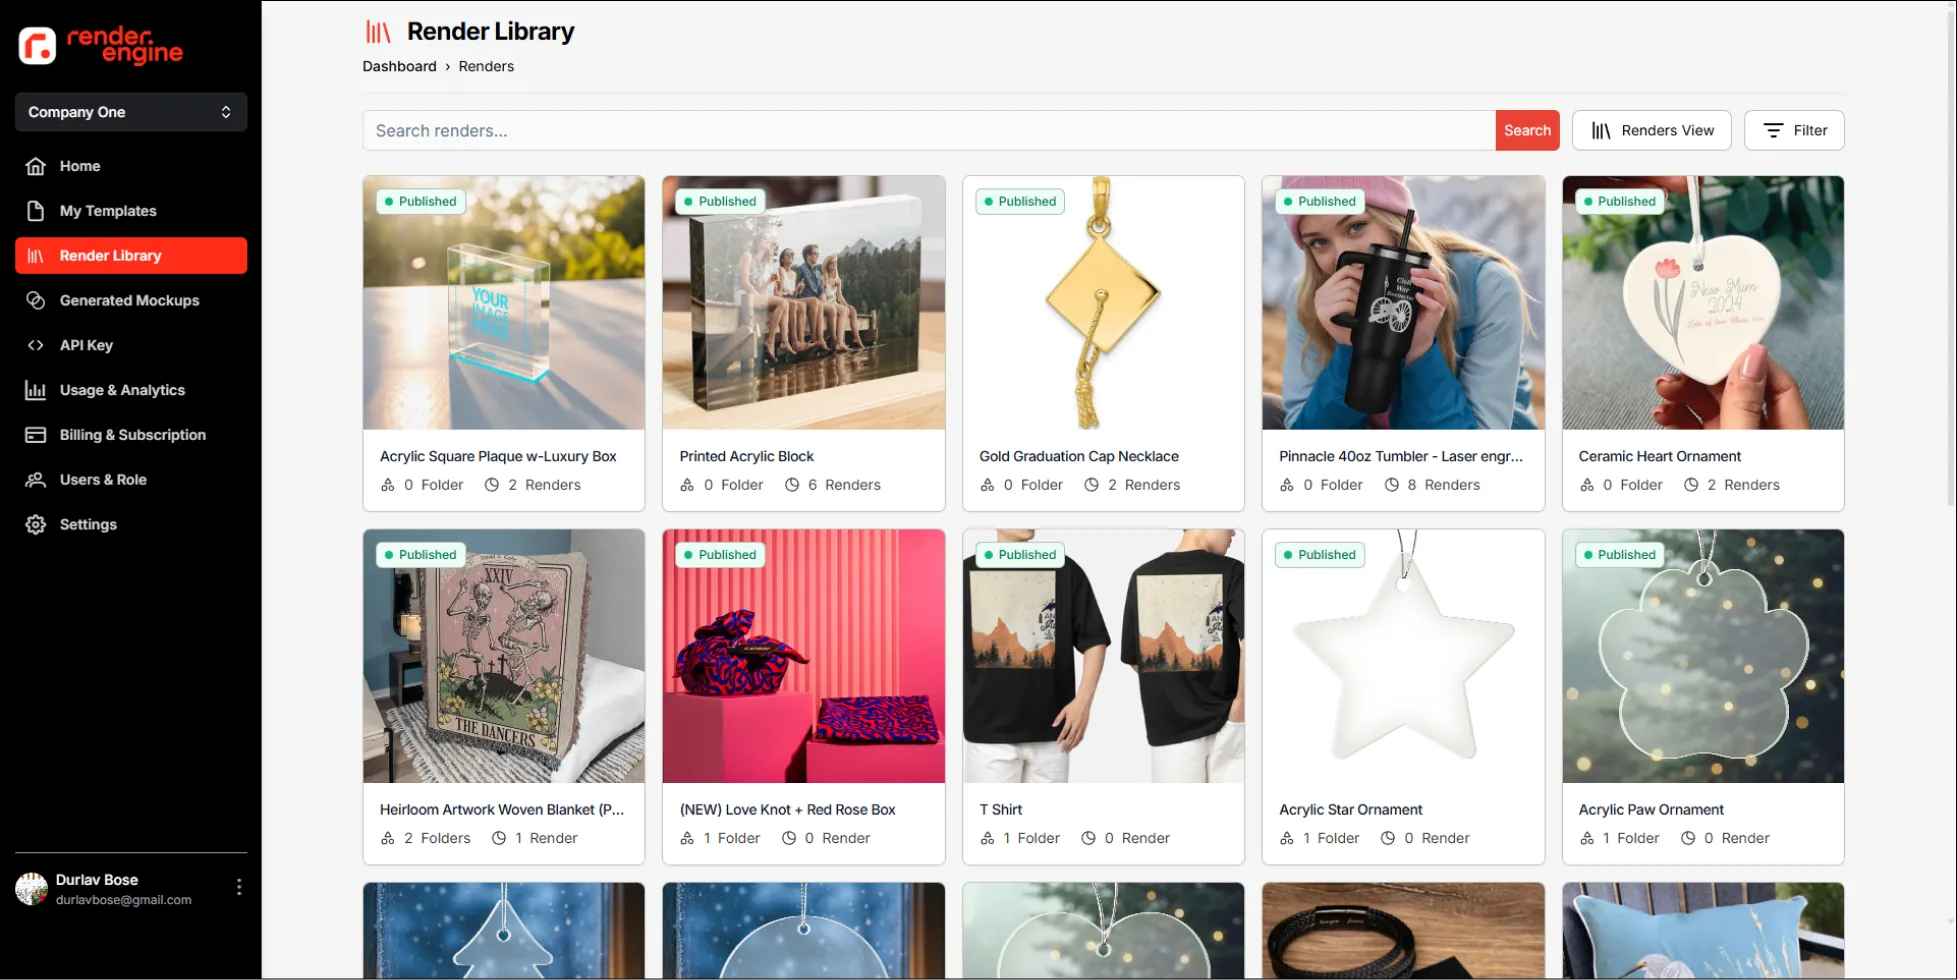Open Love Knot + Red Rose Box thumbnail
The width and height of the screenshot is (1957, 980).
804,656
